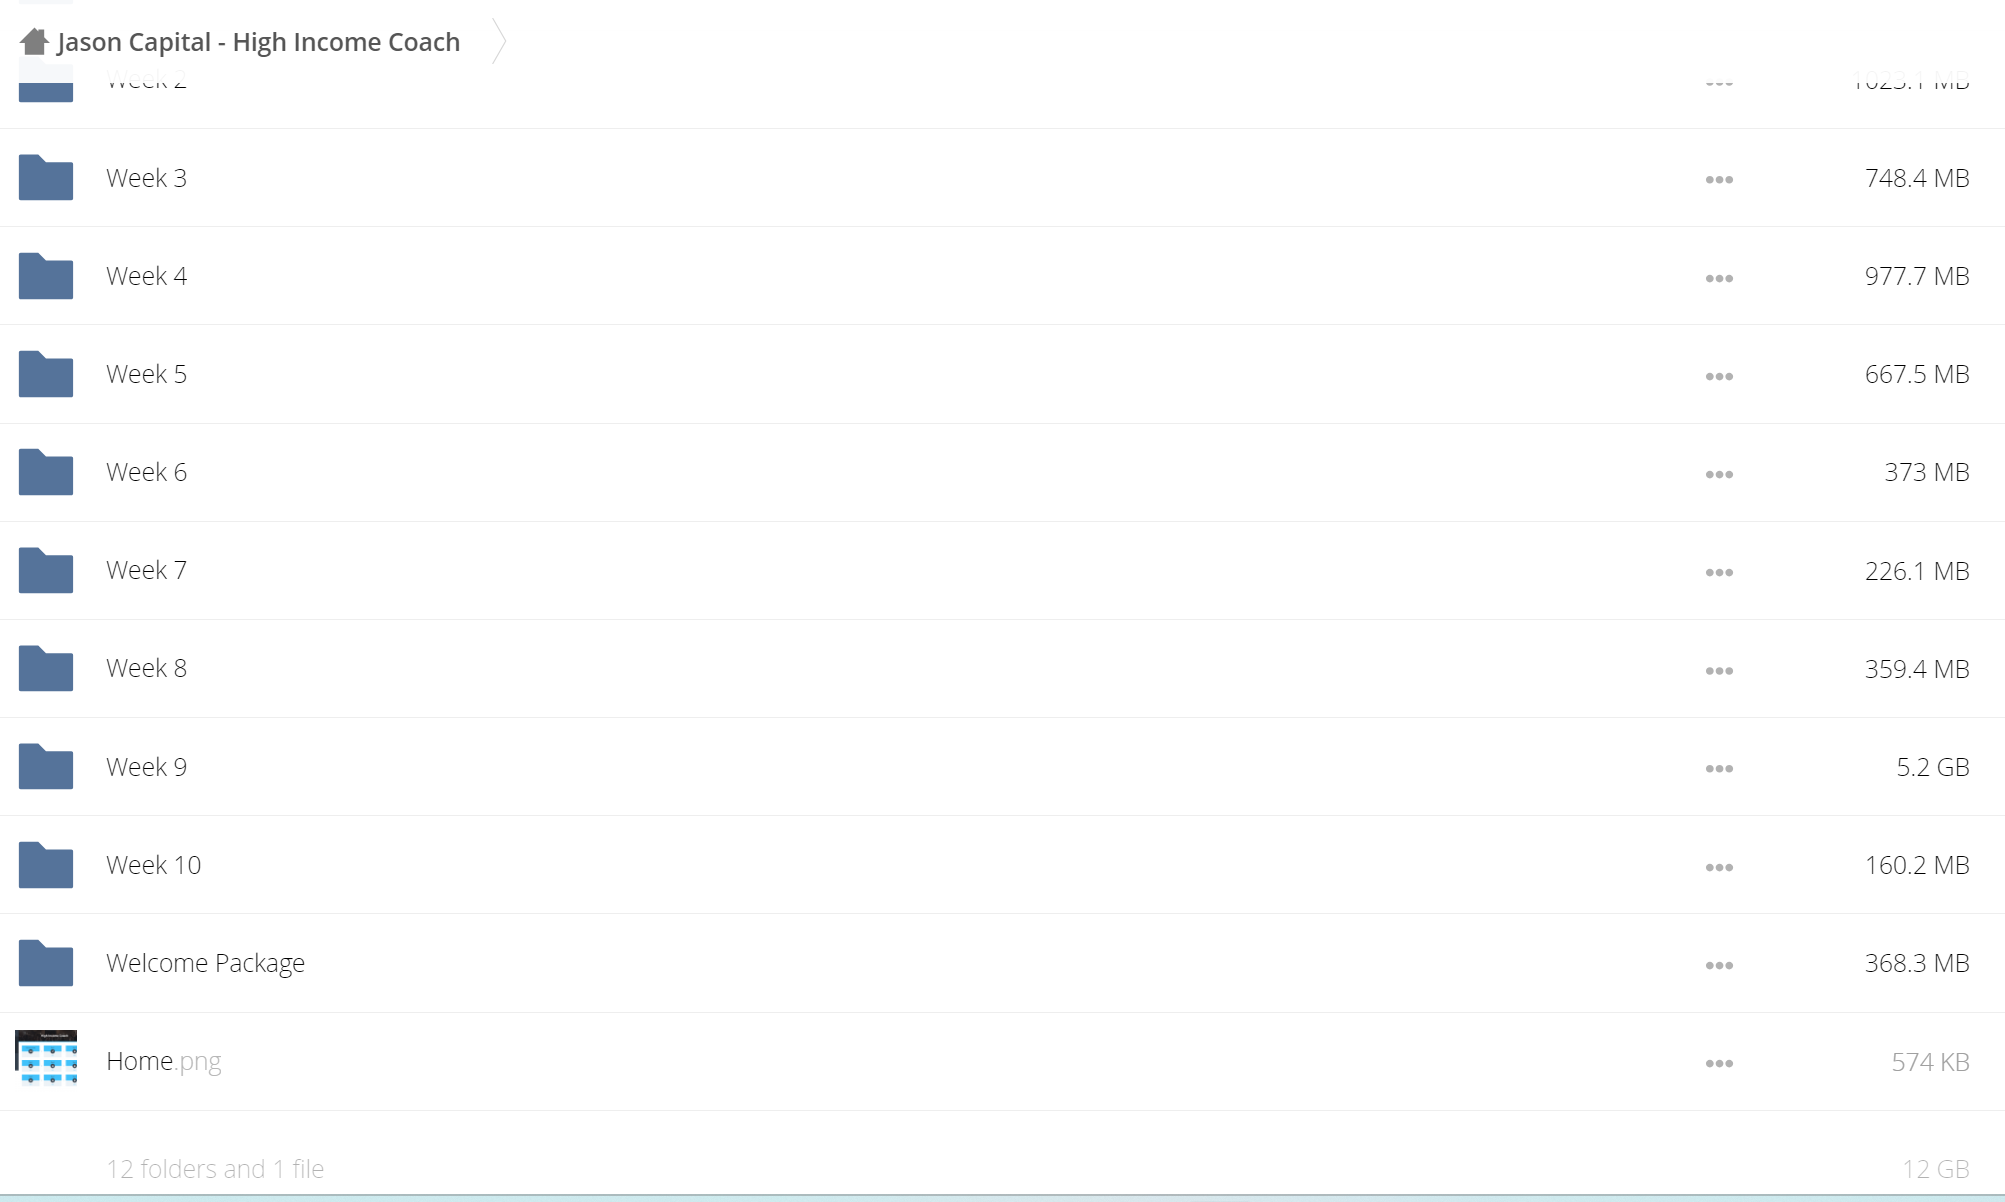Click the 373 MB size value
This screenshot has width=2005, height=1202.
(1927, 472)
